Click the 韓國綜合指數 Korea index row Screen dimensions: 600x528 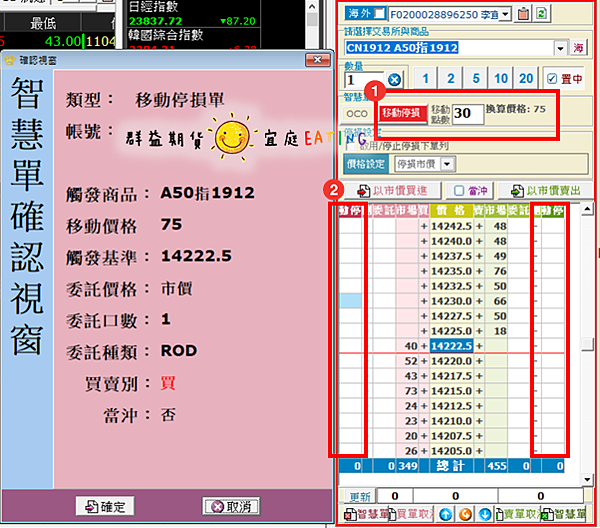[193, 38]
